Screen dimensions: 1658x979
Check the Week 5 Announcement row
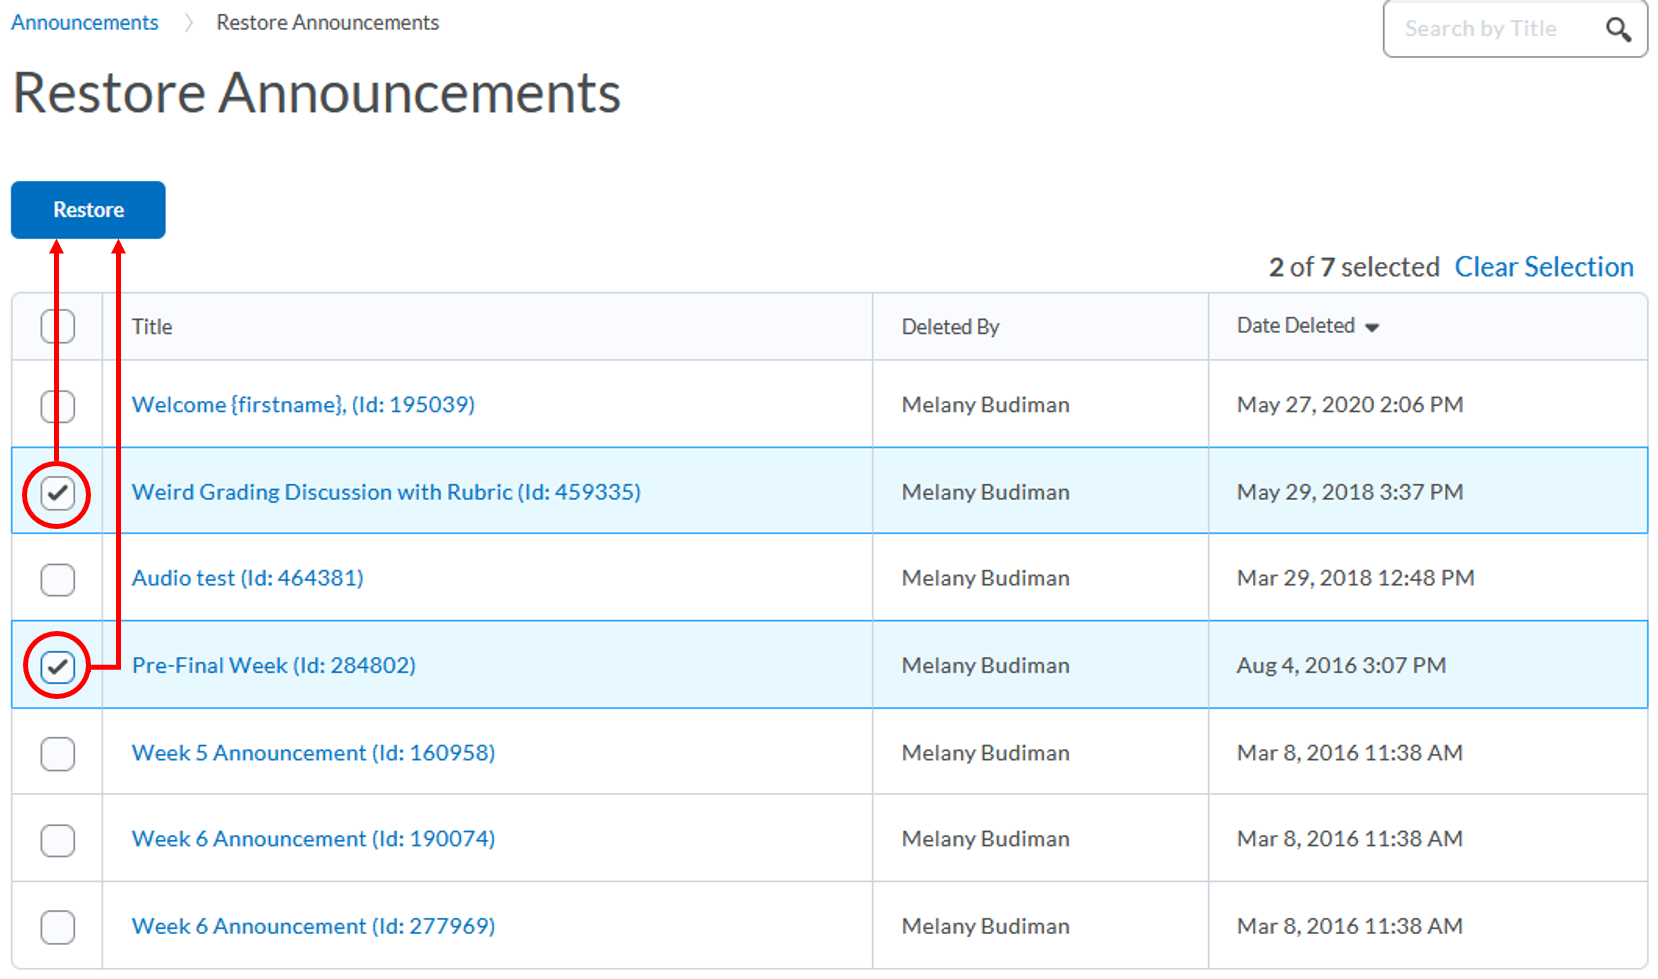57,753
